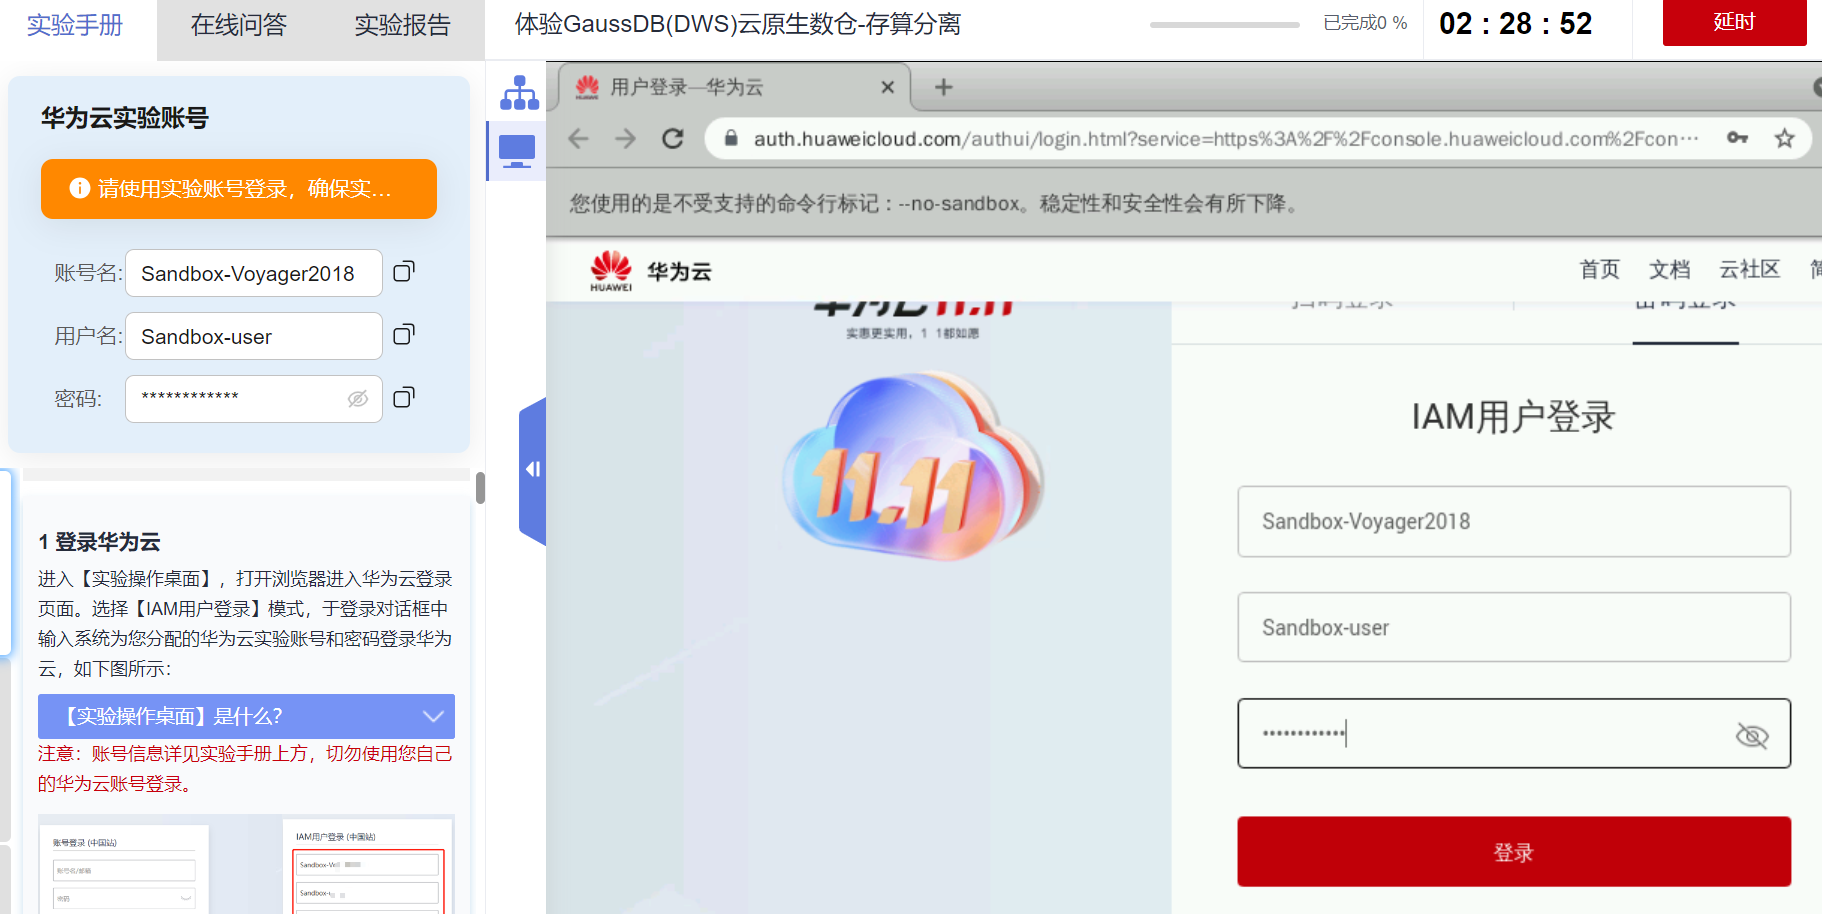Click the browser address bar URL

coord(1226,139)
